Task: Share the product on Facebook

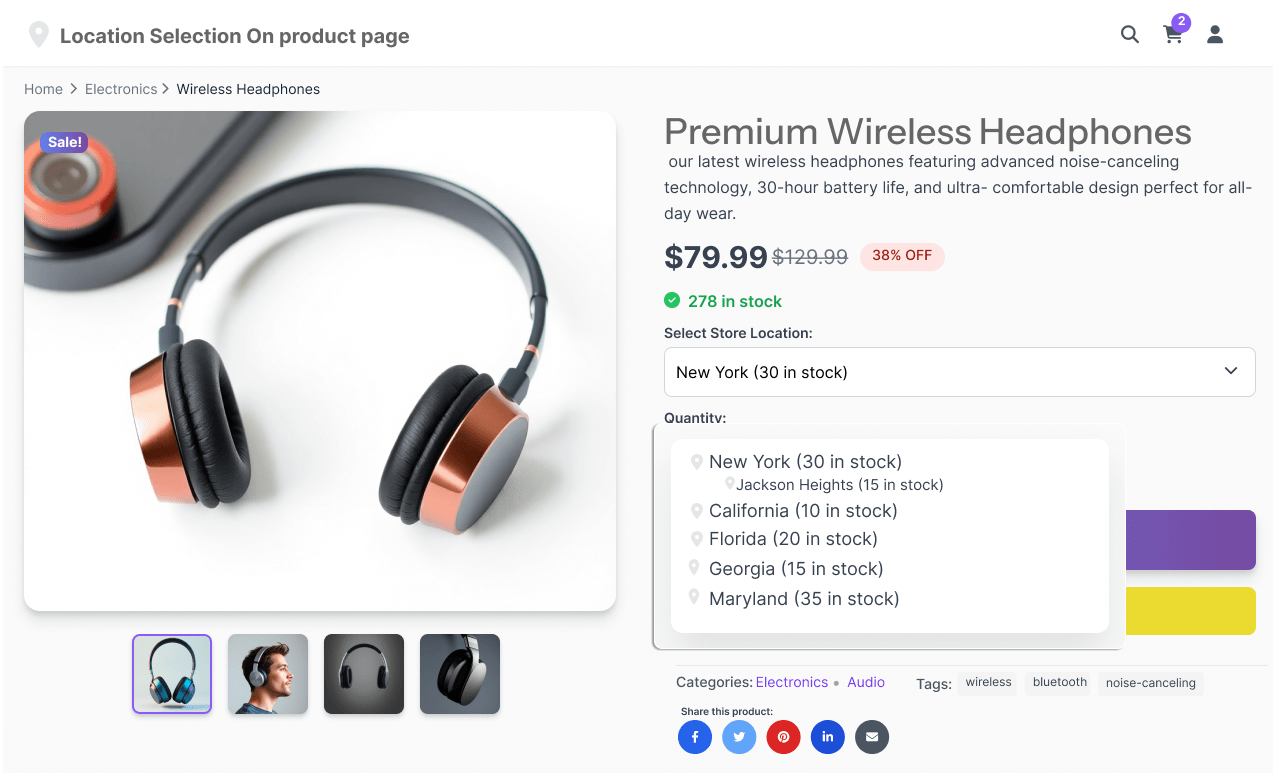Action: 694,737
